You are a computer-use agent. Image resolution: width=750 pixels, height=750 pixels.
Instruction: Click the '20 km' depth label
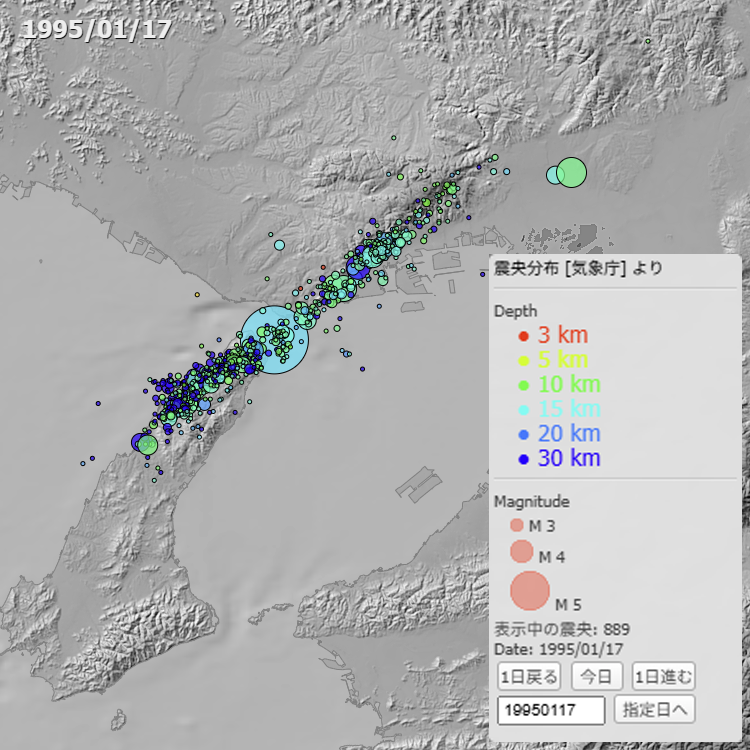pos(569,434)
